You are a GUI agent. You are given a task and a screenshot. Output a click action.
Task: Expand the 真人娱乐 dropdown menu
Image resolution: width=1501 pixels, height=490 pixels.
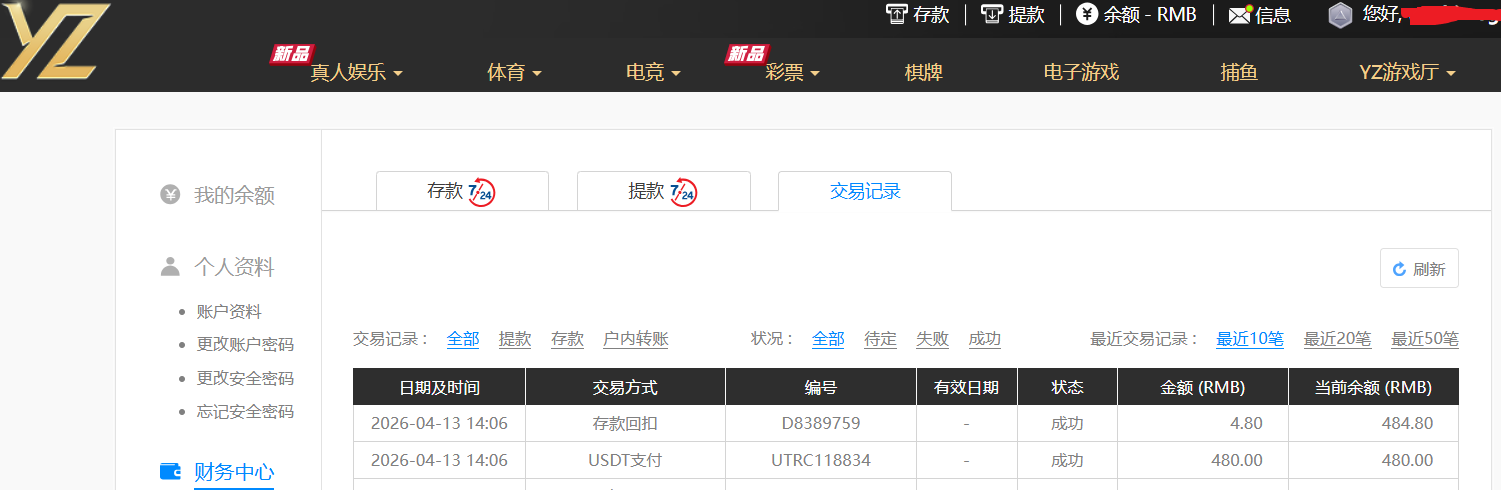pos(356,73)
